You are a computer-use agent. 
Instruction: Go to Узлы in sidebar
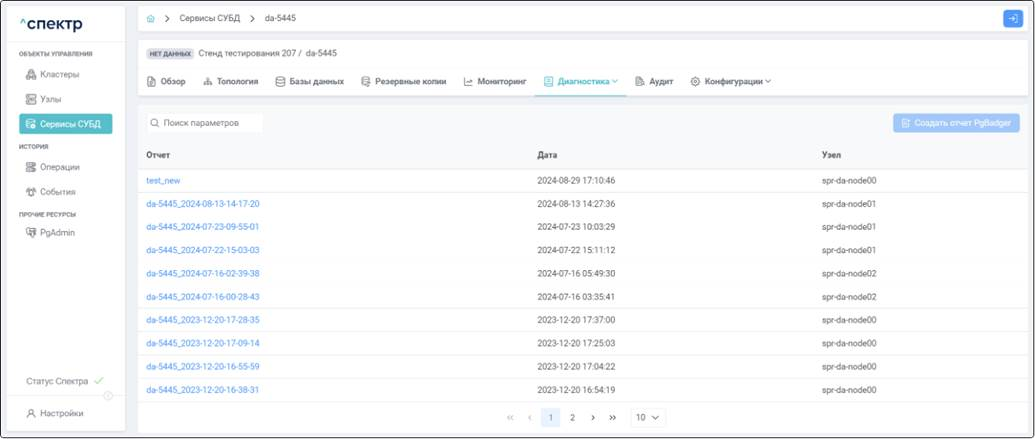pos(52,99)
